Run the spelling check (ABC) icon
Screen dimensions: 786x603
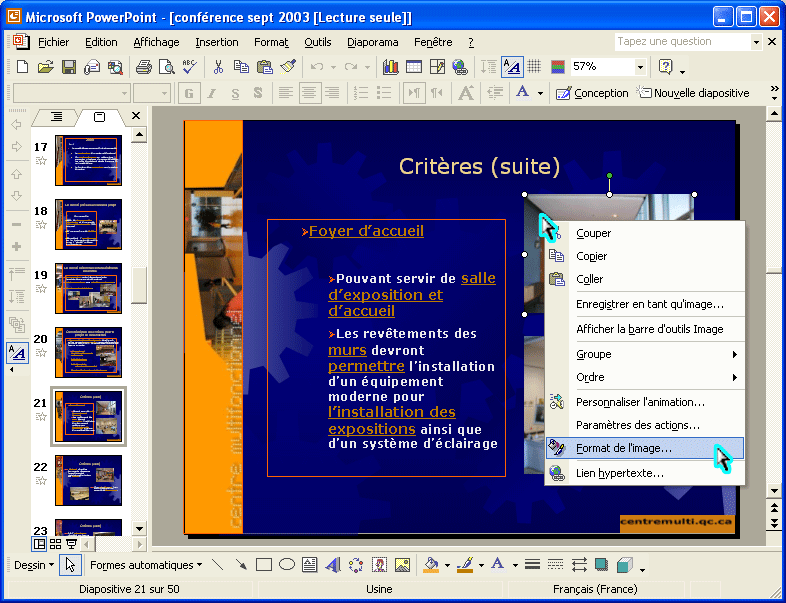189,67
